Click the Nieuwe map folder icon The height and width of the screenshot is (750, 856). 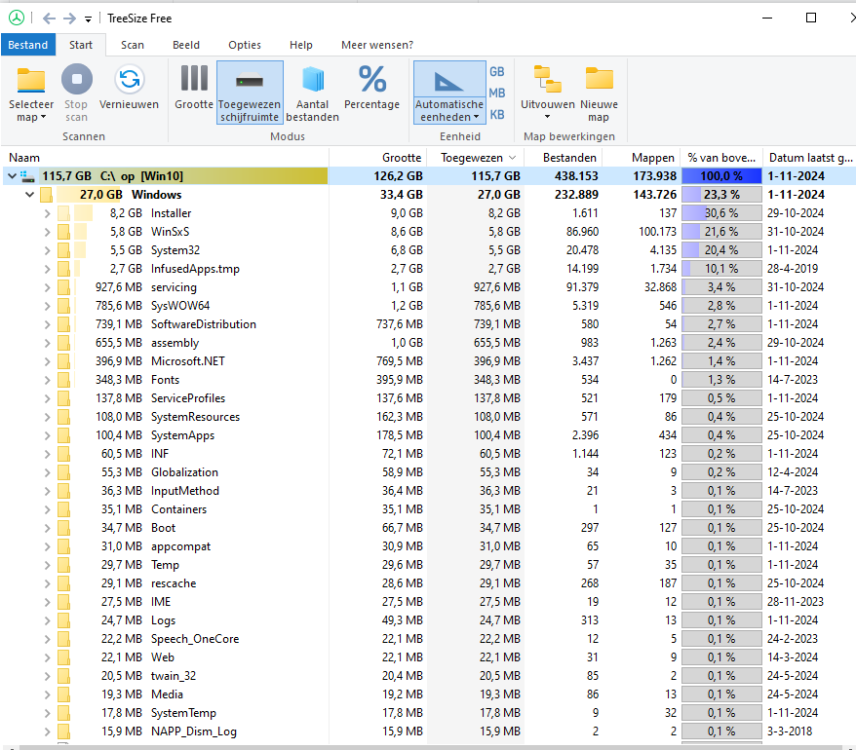tap(599, 80)
